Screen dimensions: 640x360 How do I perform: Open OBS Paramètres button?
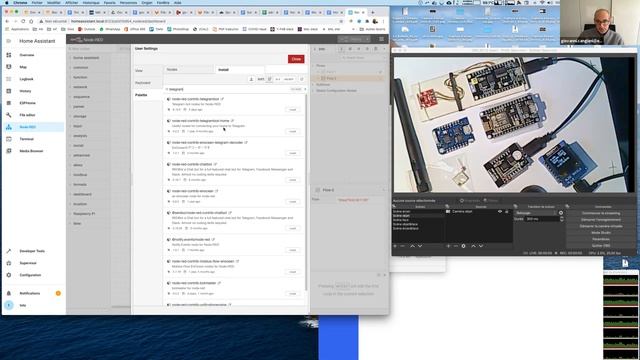click(x=601, y=239)
